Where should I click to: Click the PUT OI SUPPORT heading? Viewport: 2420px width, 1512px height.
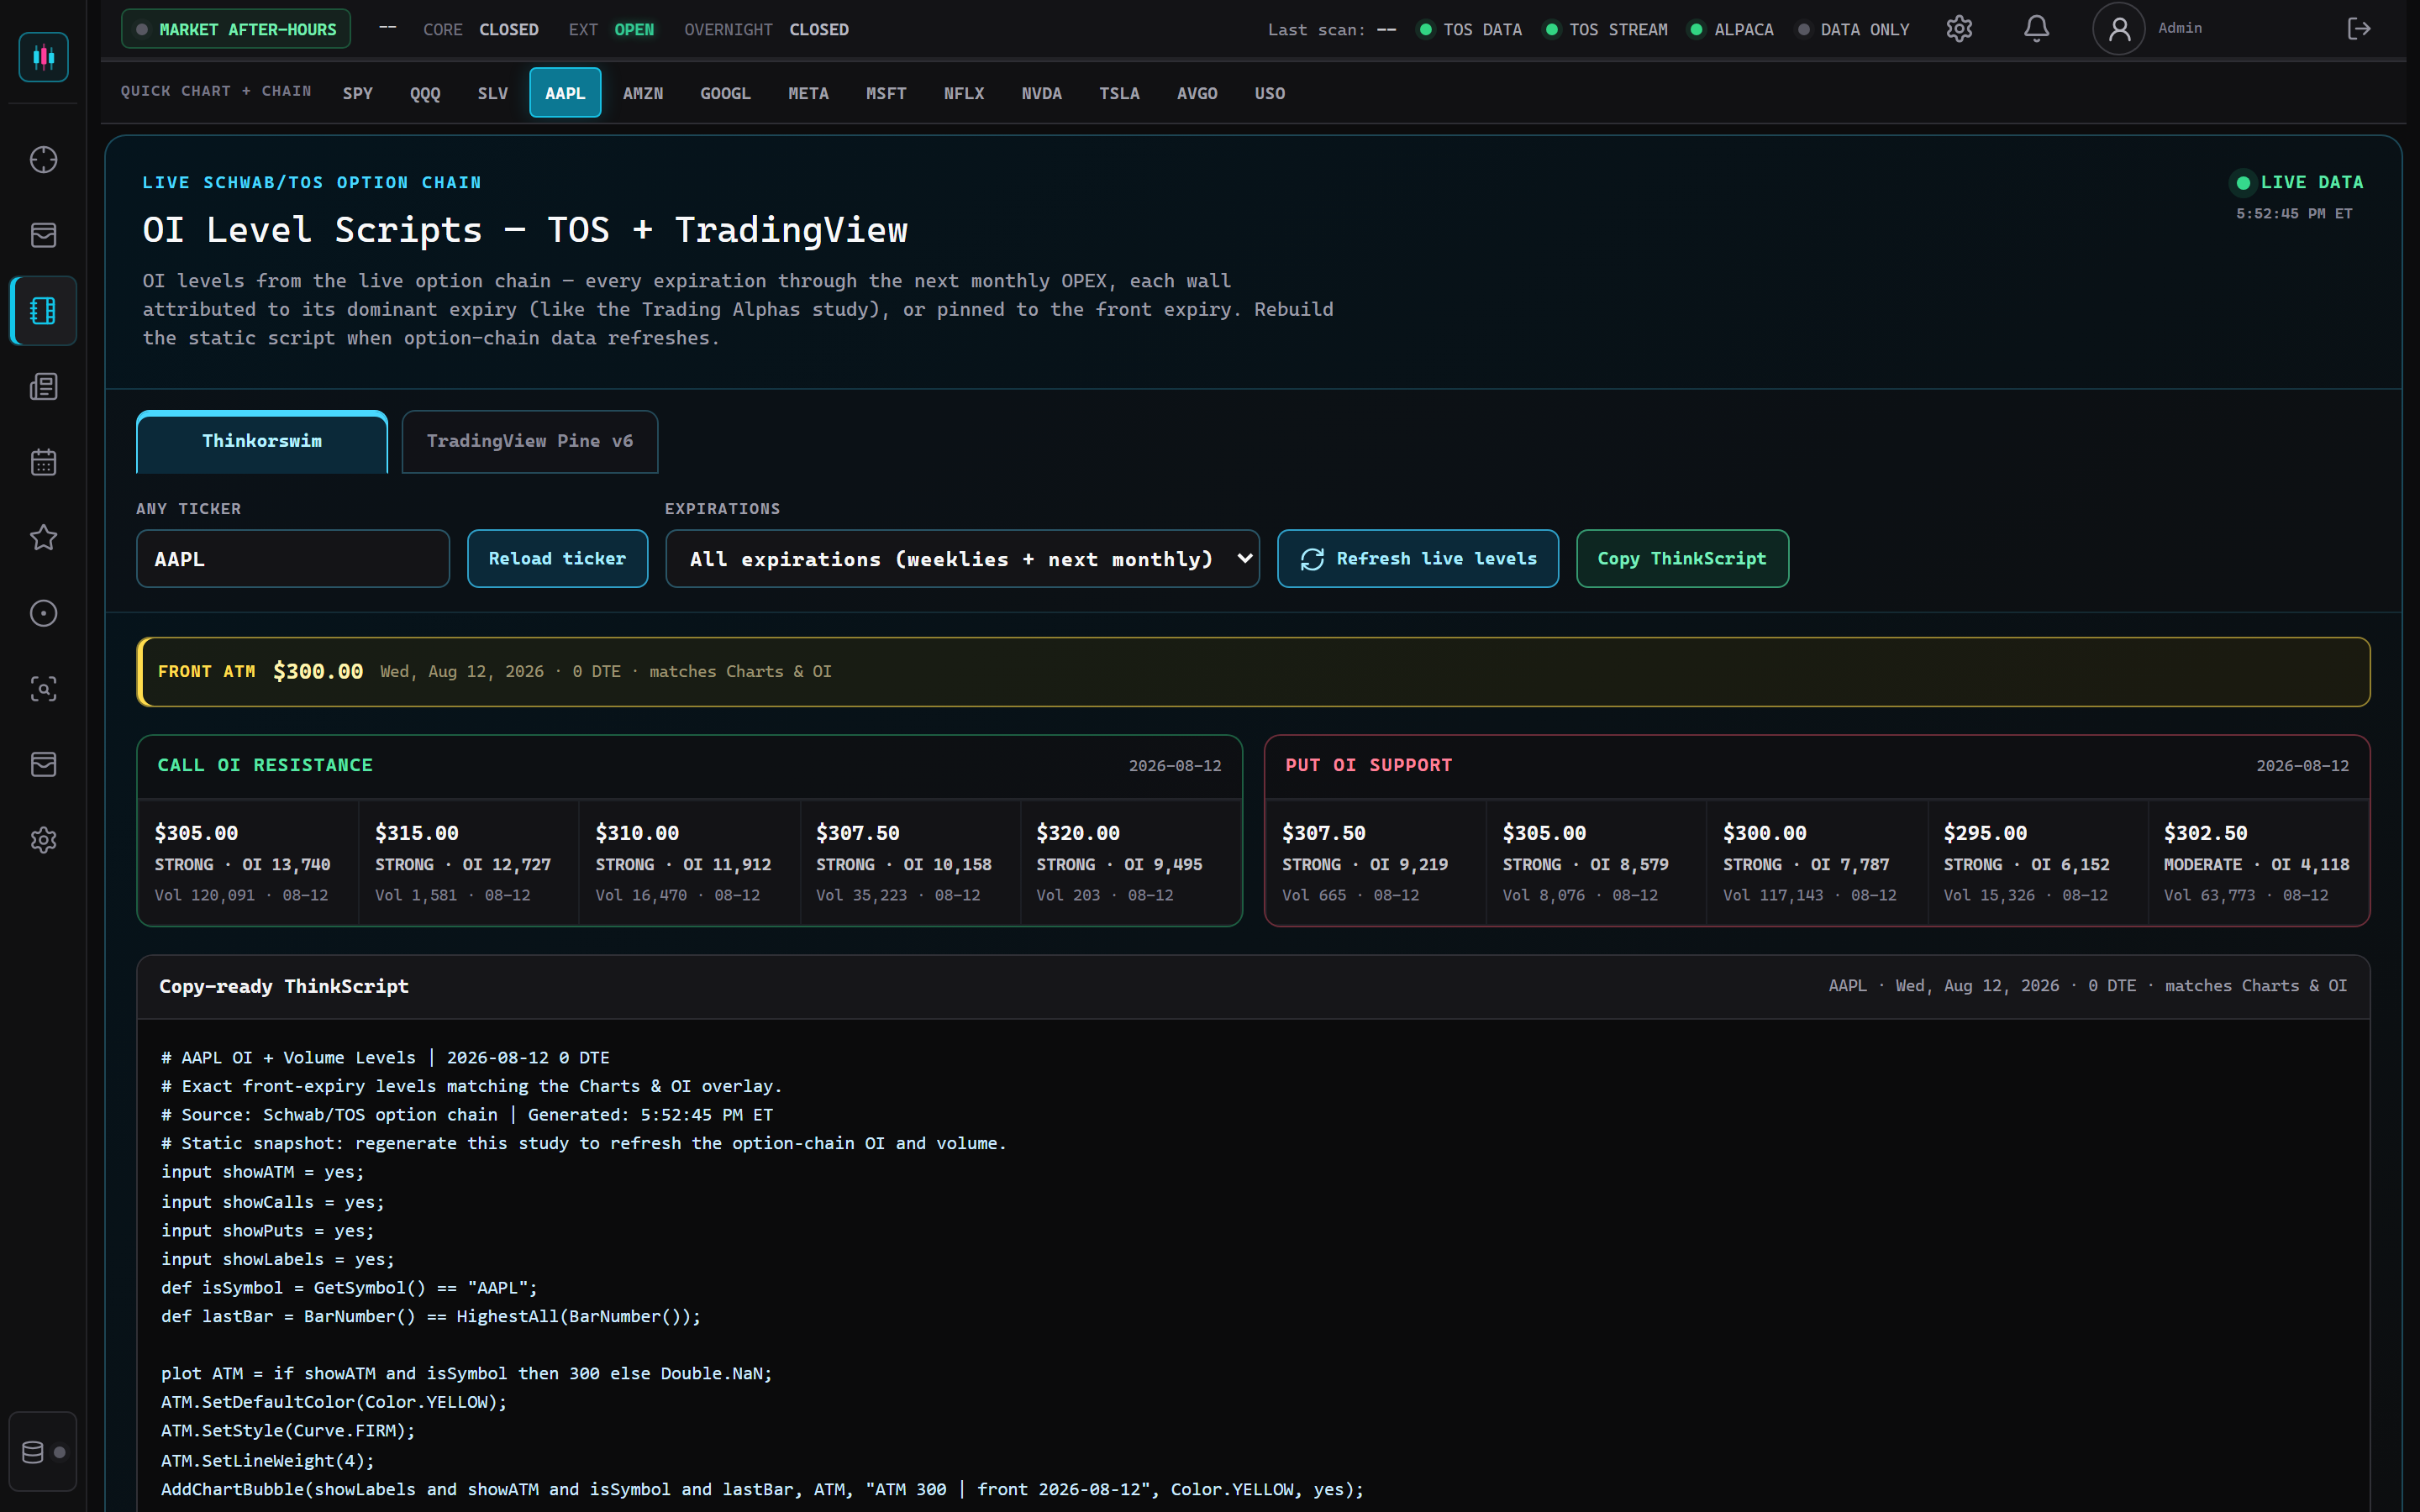[1368, 765]
